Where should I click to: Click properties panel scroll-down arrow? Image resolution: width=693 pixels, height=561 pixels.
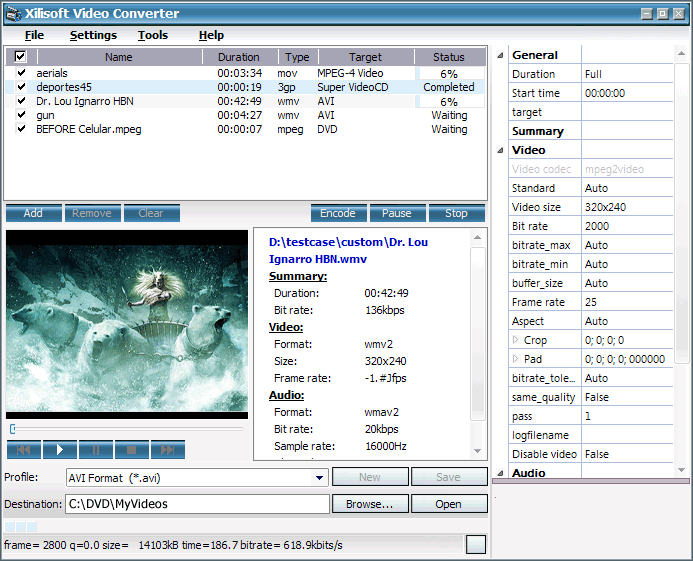coord(681,470)
